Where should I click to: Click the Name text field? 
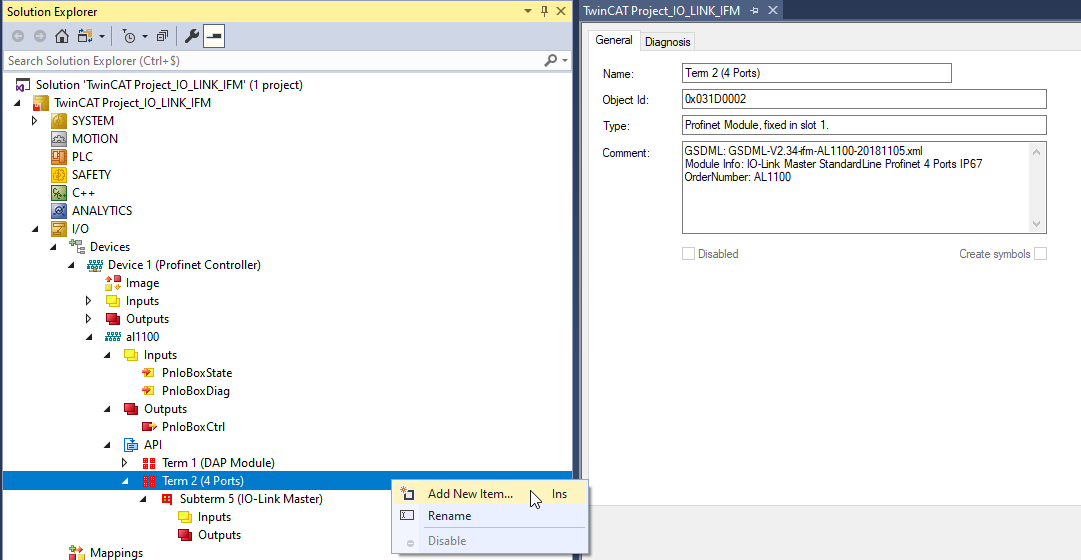816,73
